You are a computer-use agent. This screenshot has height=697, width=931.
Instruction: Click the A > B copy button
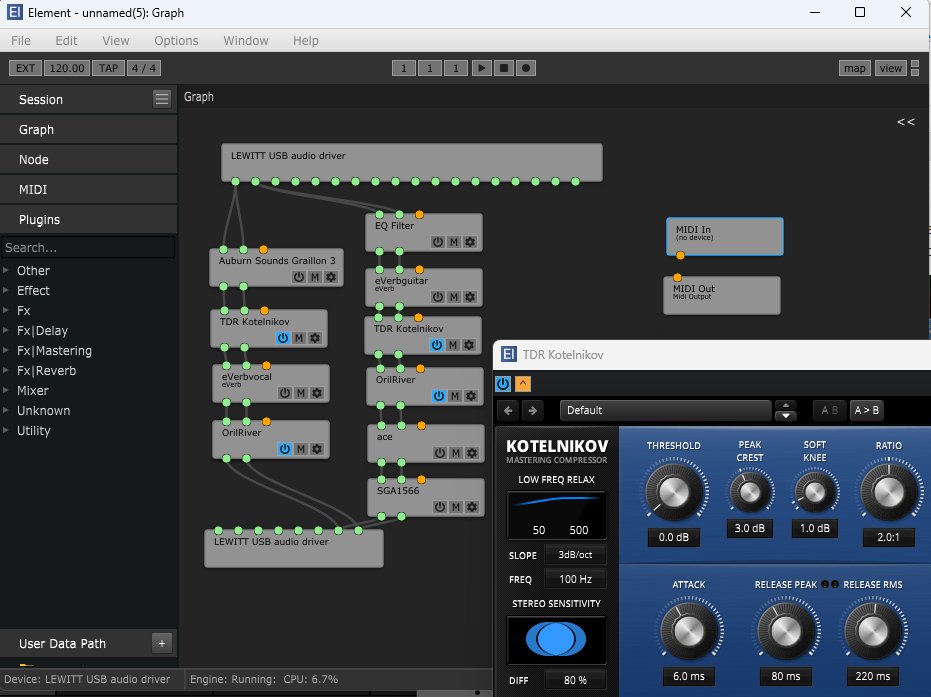pos(866,410)
